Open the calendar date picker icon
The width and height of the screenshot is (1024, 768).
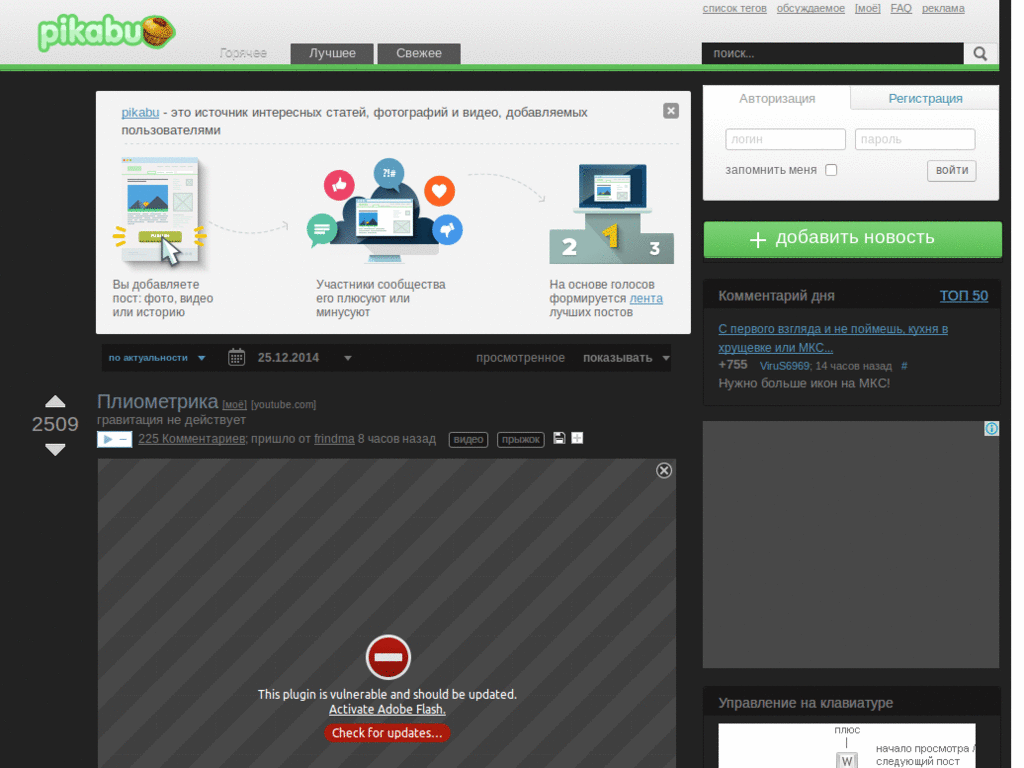pos(236,357)
